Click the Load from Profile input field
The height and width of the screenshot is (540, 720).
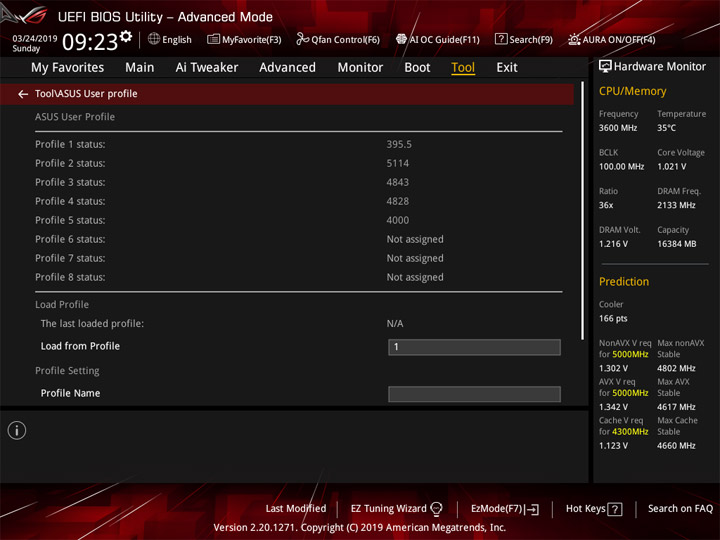[474, 347]
